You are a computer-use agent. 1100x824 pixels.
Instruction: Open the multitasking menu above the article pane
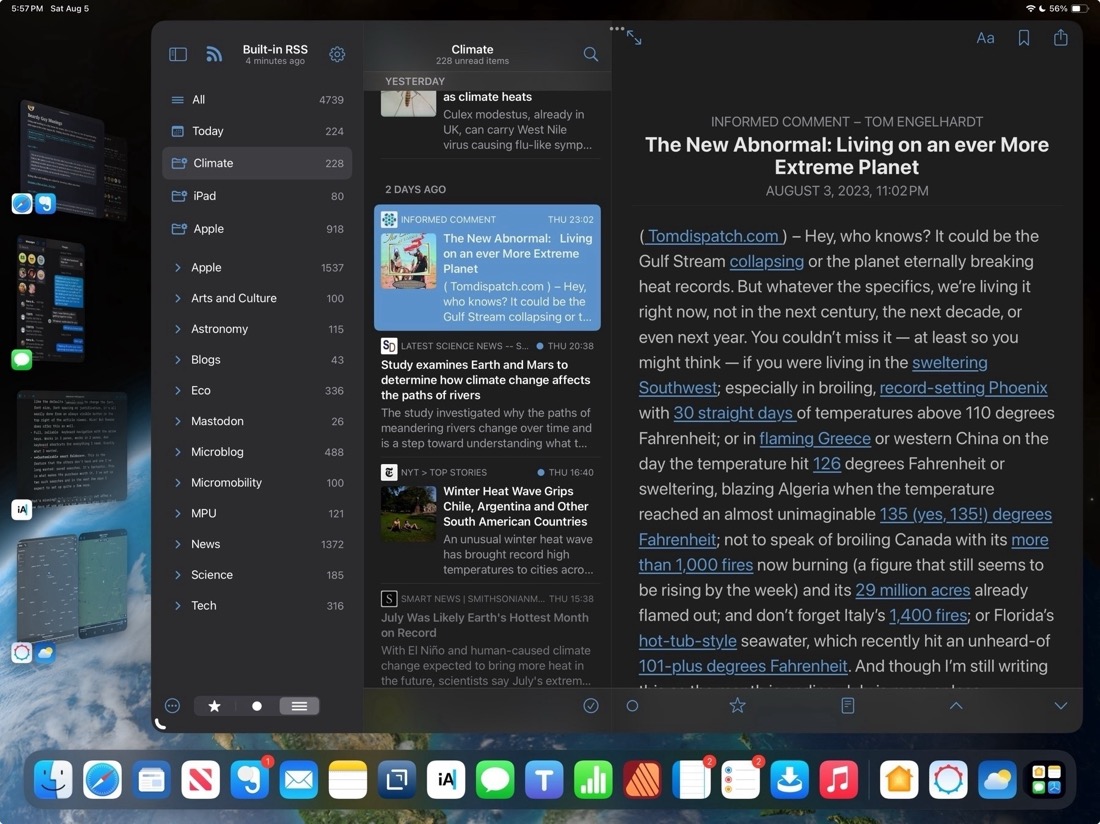pyautogui.click(x=617, y=29)
